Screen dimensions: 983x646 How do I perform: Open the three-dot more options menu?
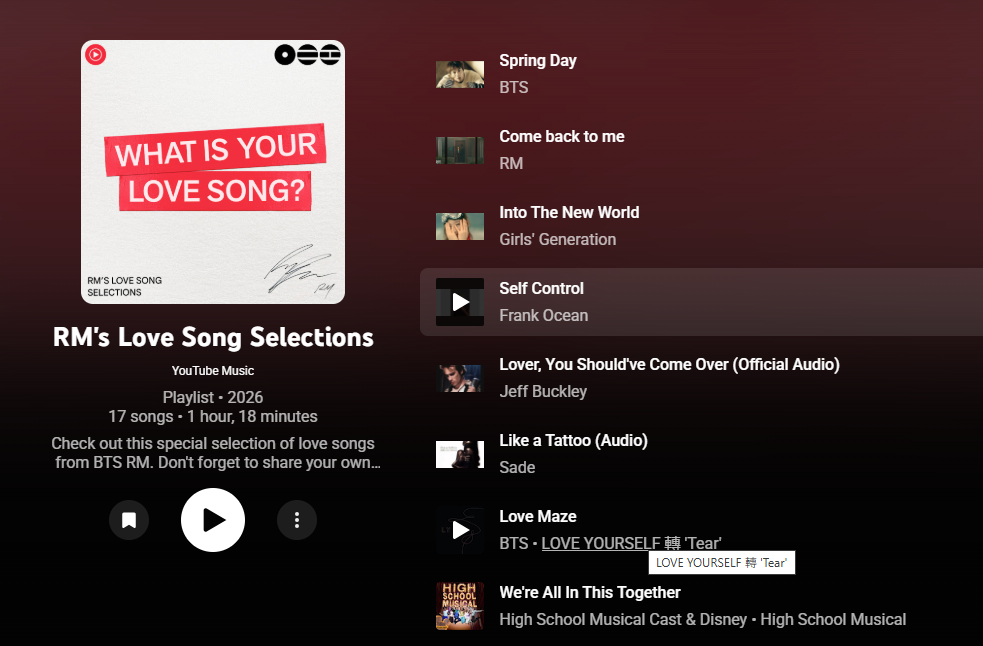tap(297, 520)
